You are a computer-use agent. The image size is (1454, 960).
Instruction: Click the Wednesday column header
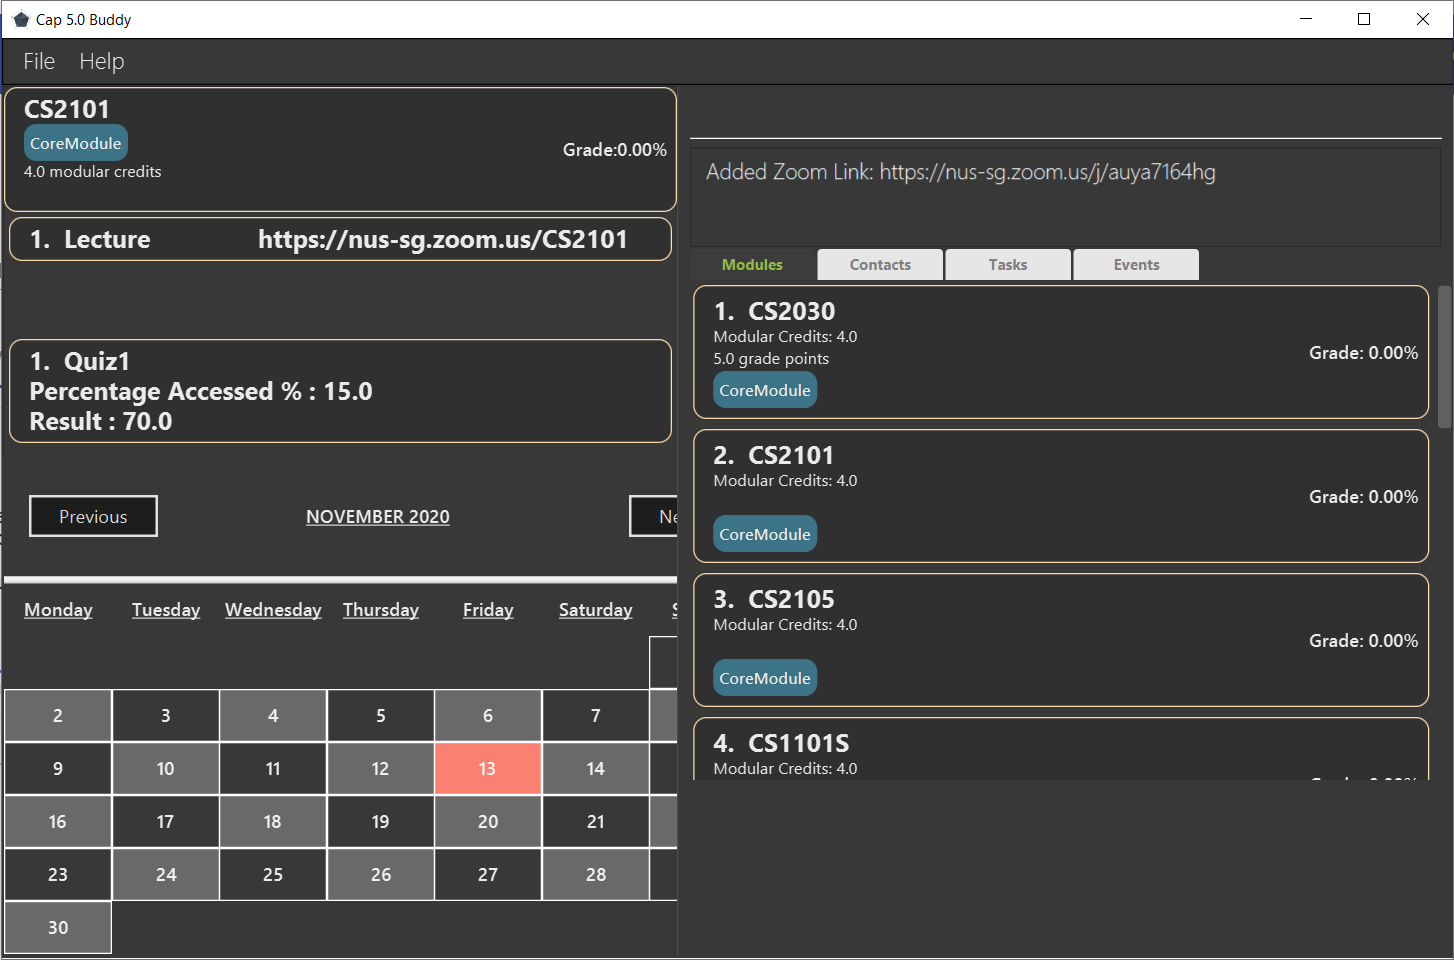tap(273, 610)
